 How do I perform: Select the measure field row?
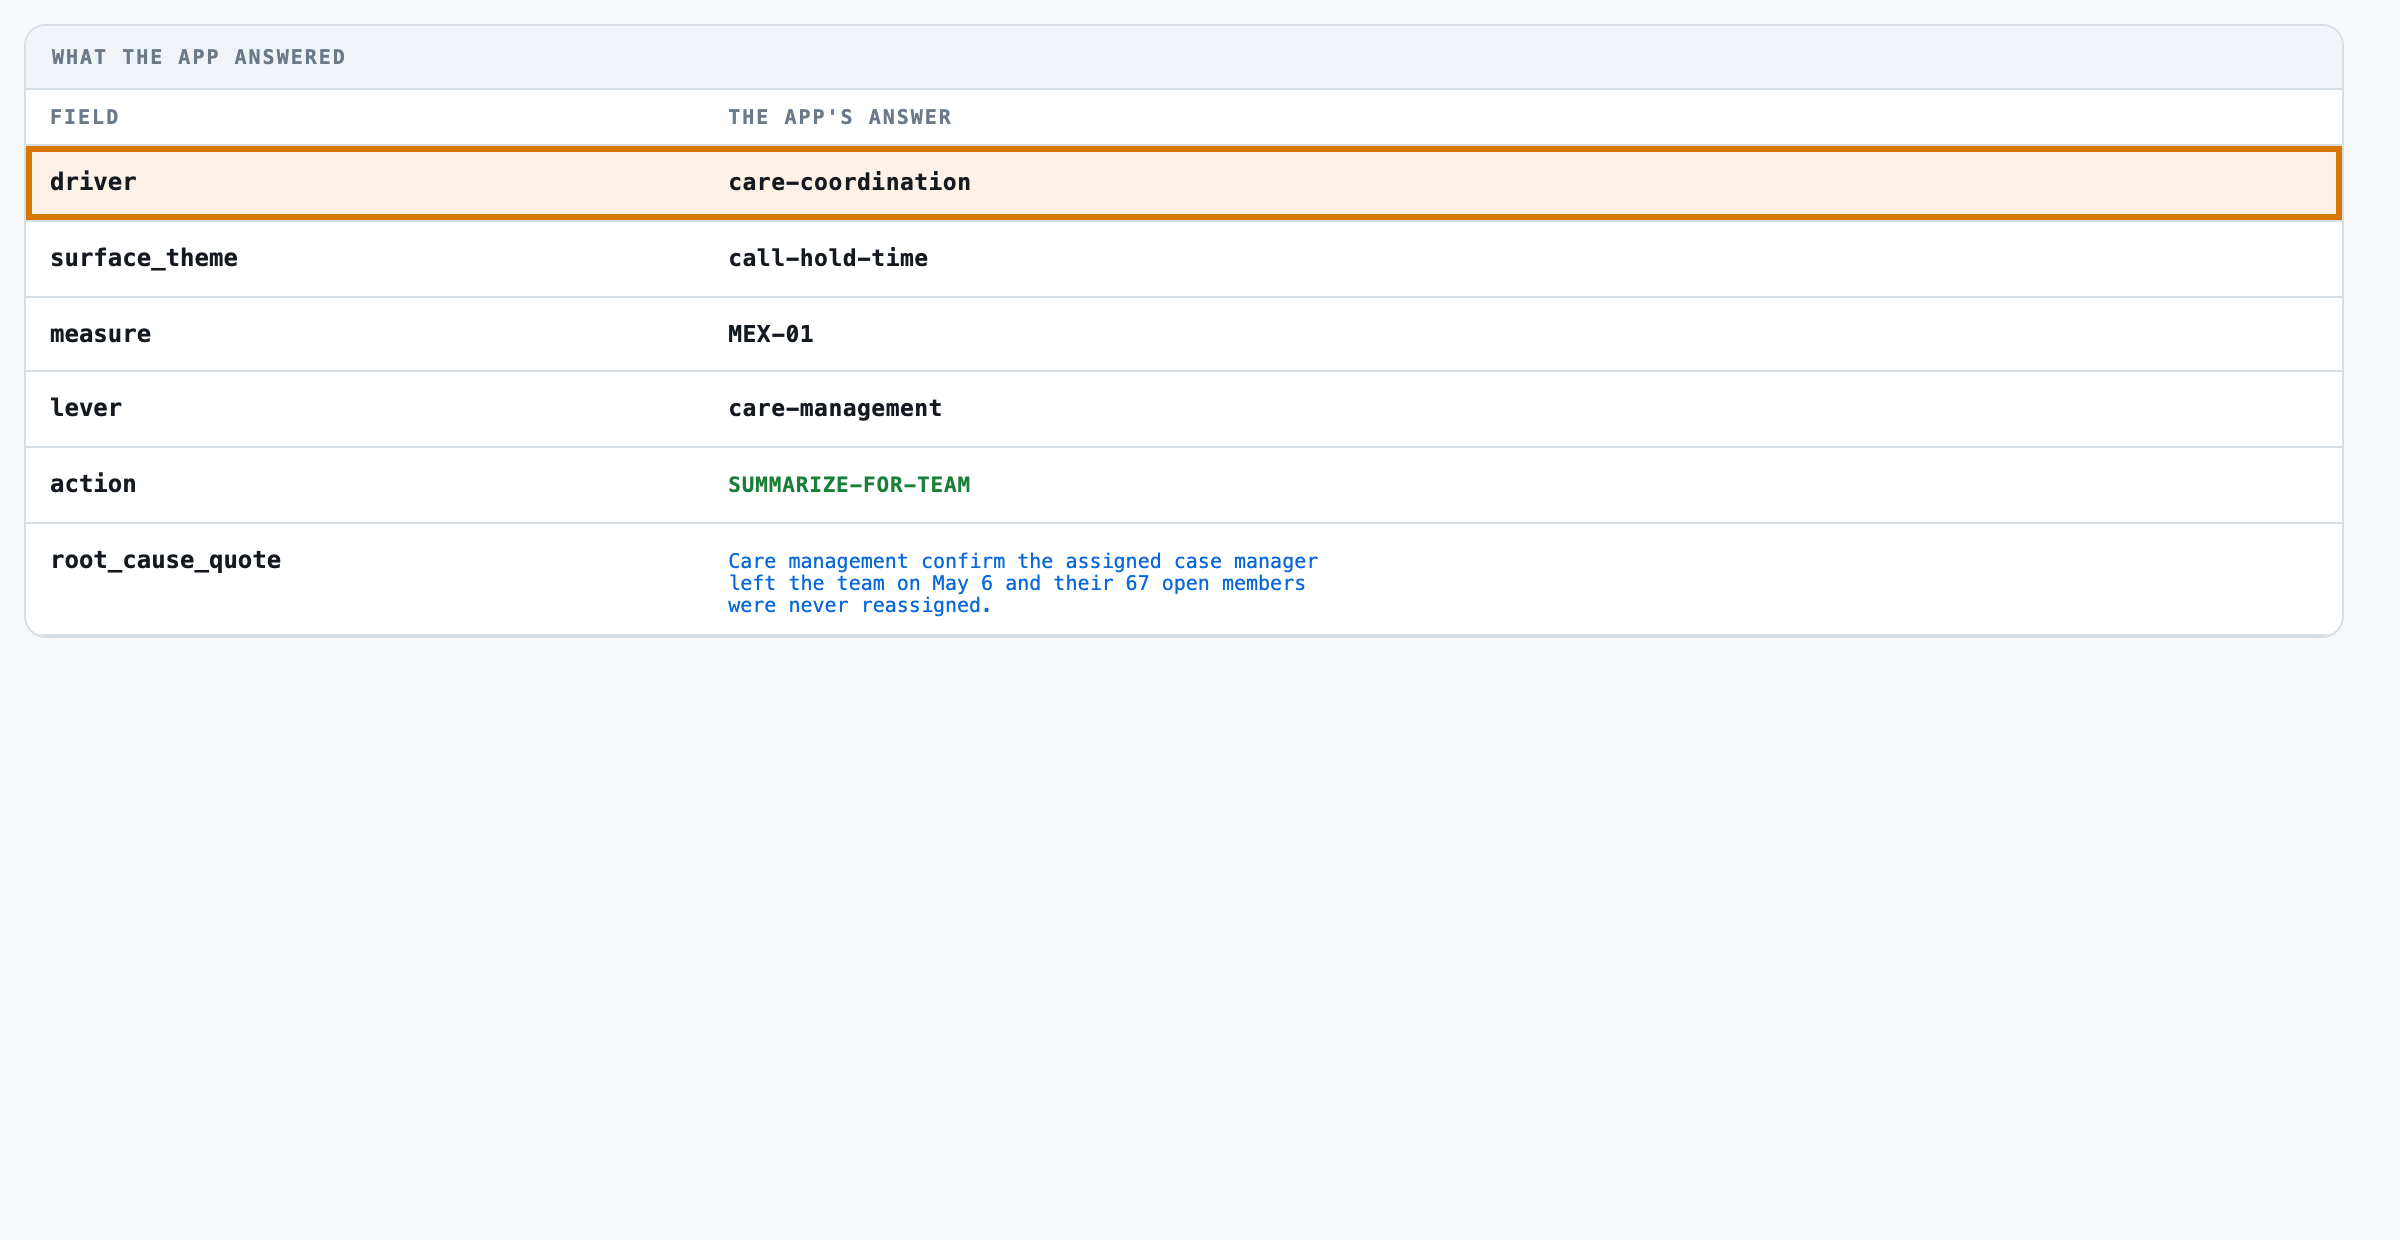(x=1184, y=334)
